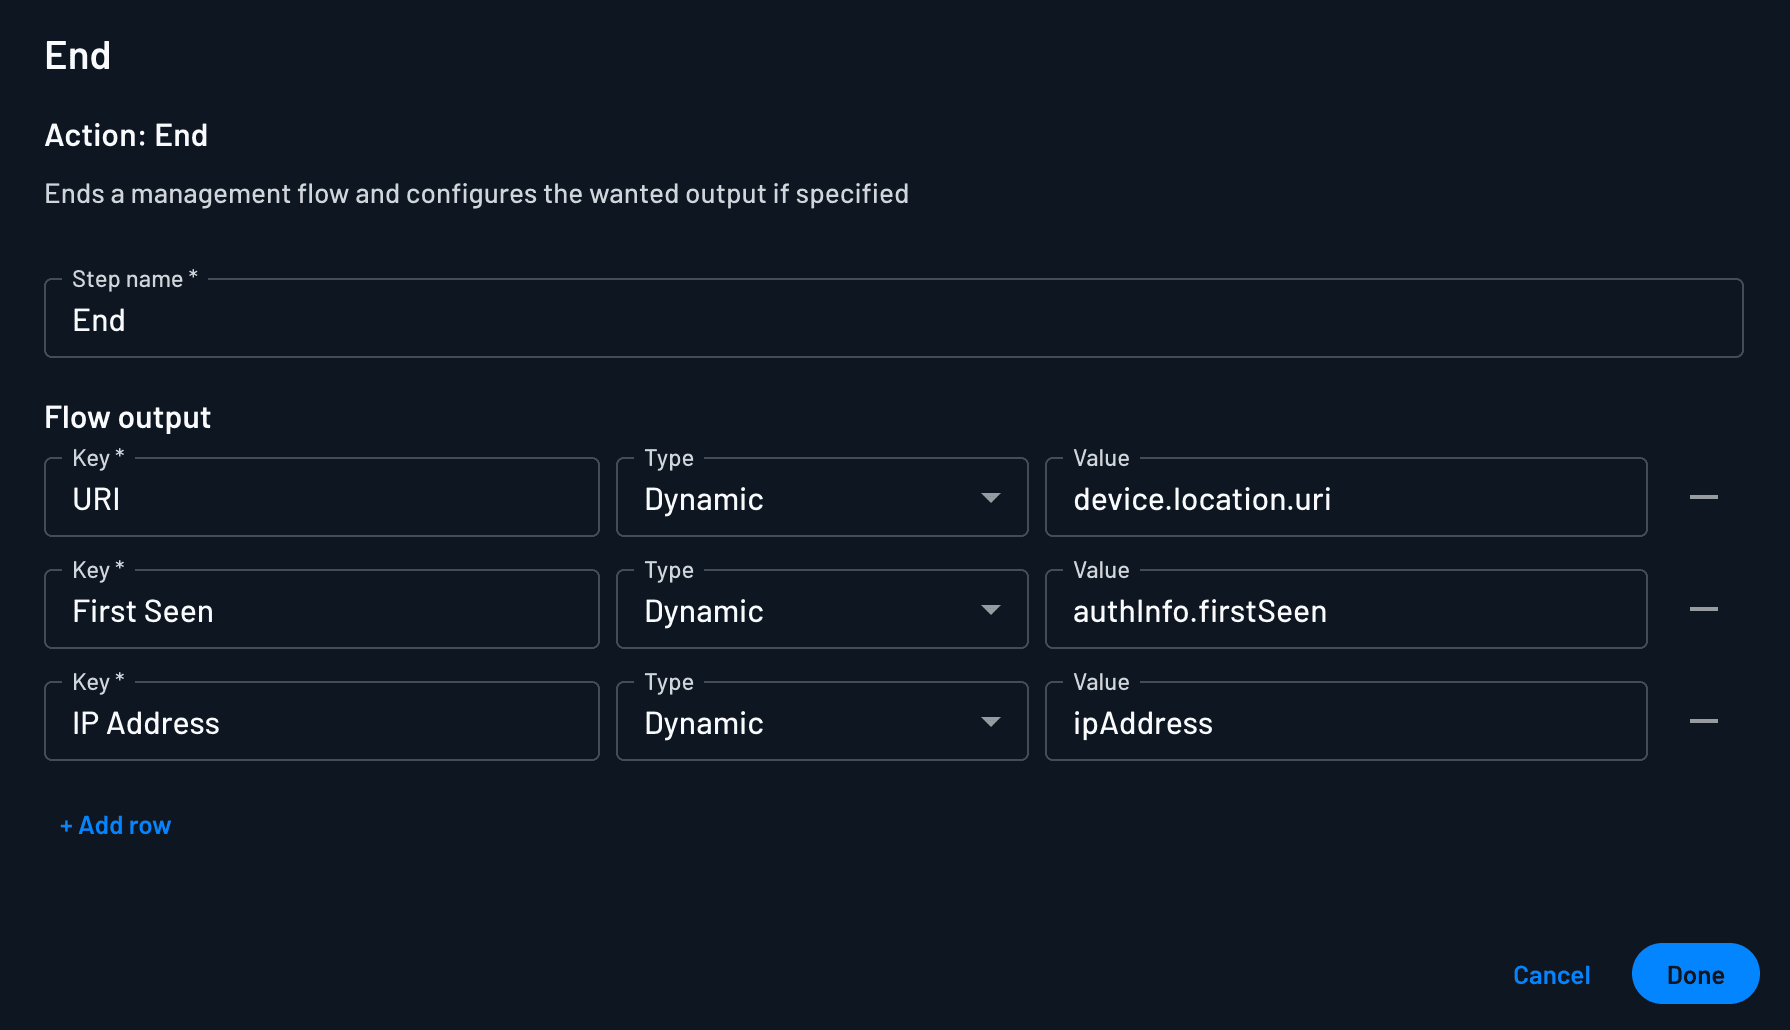Click the dropdown arrow on URI Type field

(x=992, y=497)
